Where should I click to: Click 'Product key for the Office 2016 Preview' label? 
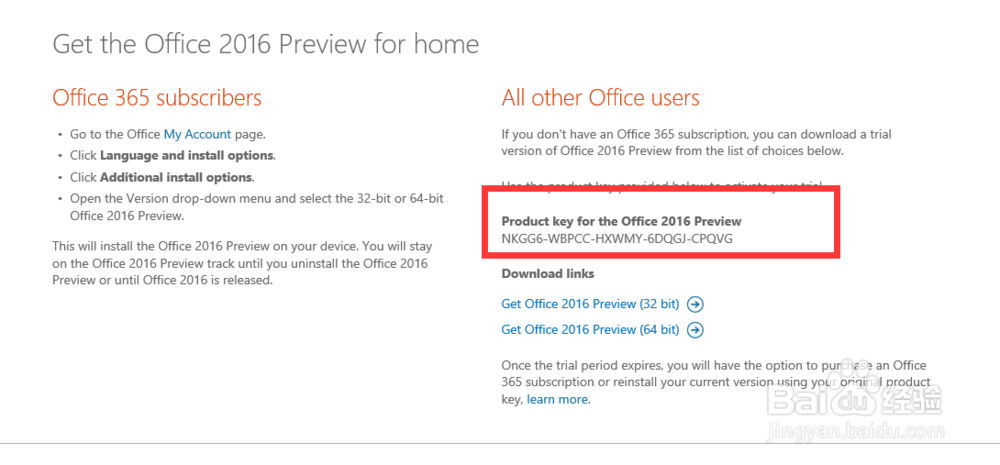(621, 220)
